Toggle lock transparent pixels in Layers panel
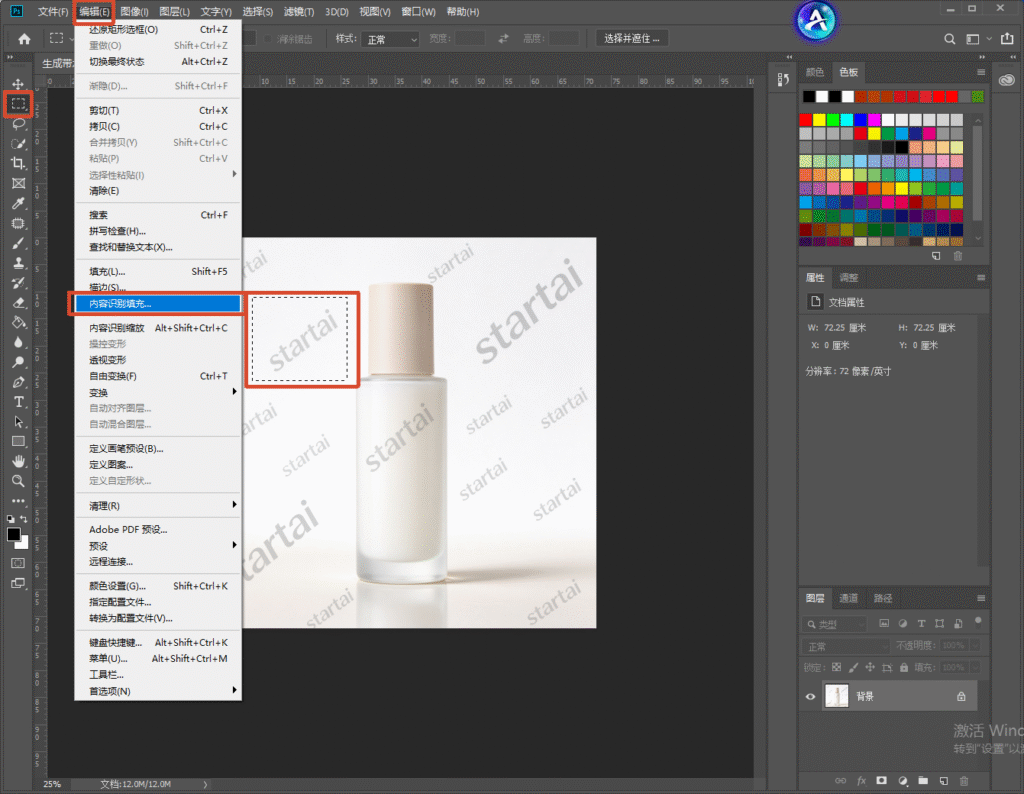The image size is (1024, 794). pos(837,667)
